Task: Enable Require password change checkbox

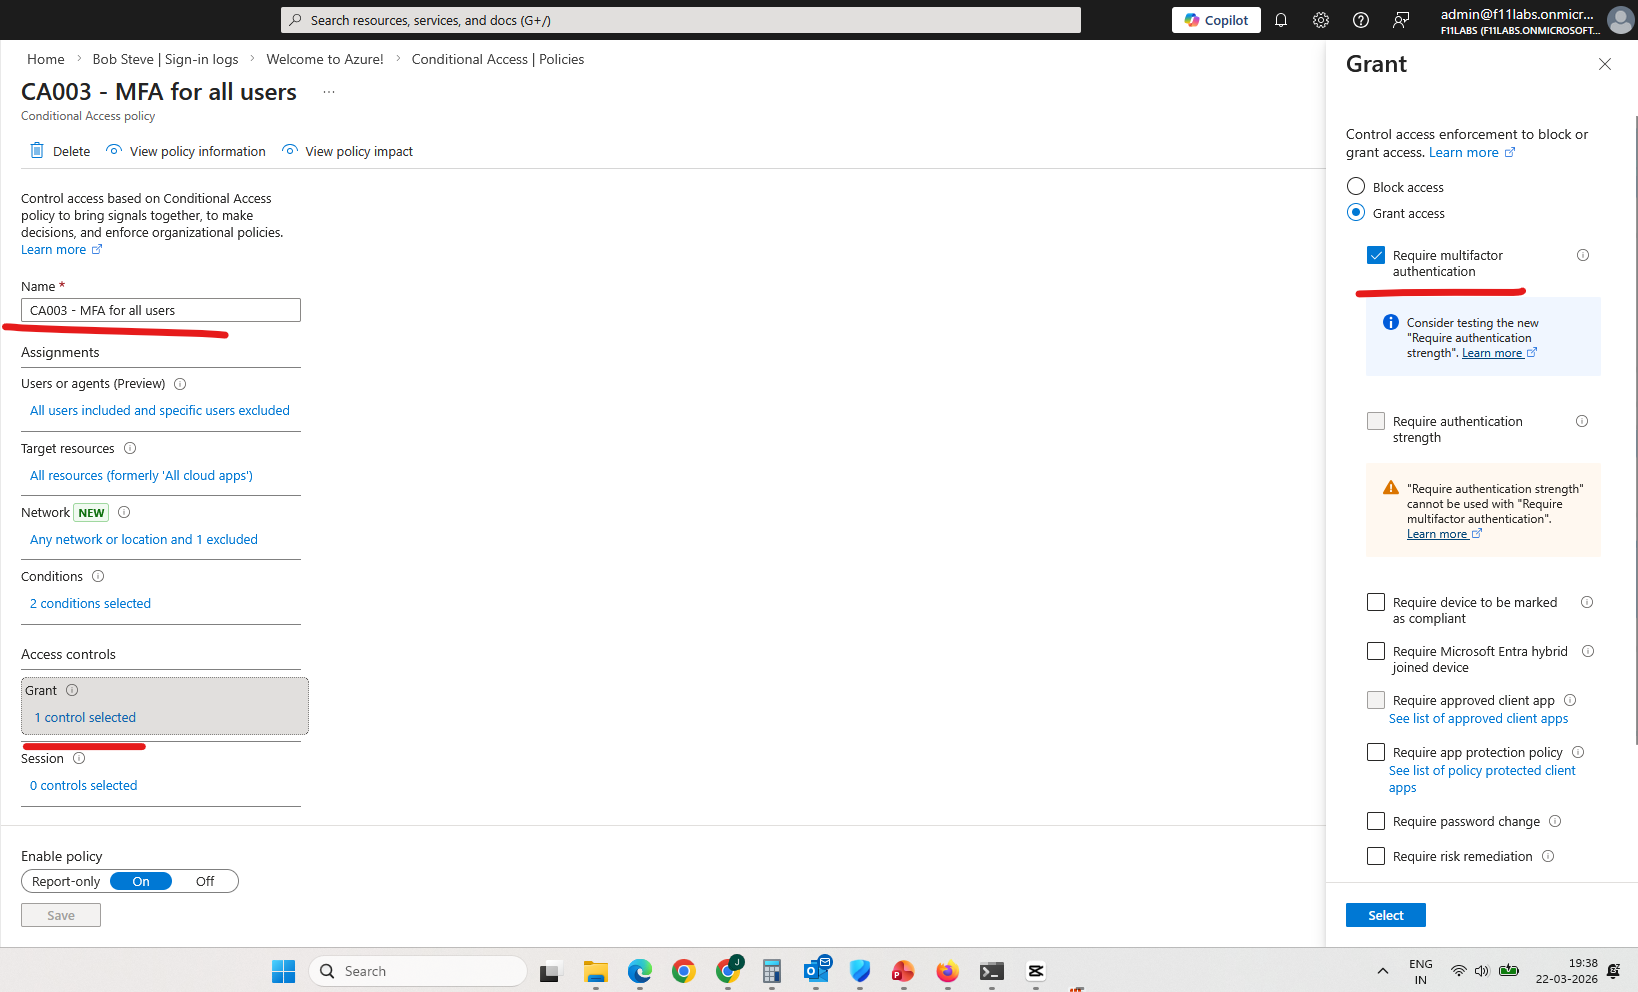Action: coord(1376,821)
